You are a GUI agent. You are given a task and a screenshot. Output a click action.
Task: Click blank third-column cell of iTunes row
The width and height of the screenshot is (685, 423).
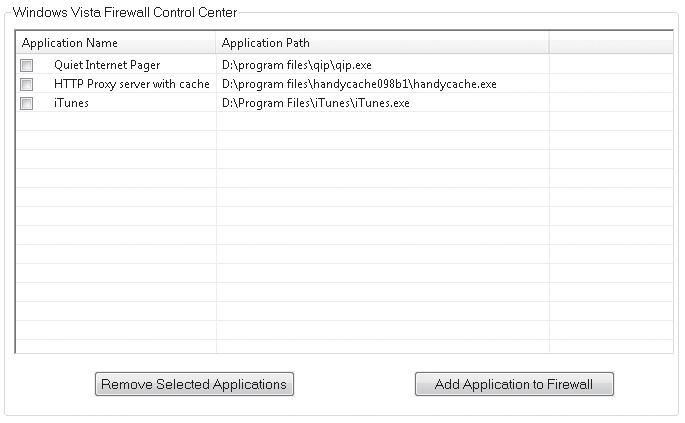611,103
